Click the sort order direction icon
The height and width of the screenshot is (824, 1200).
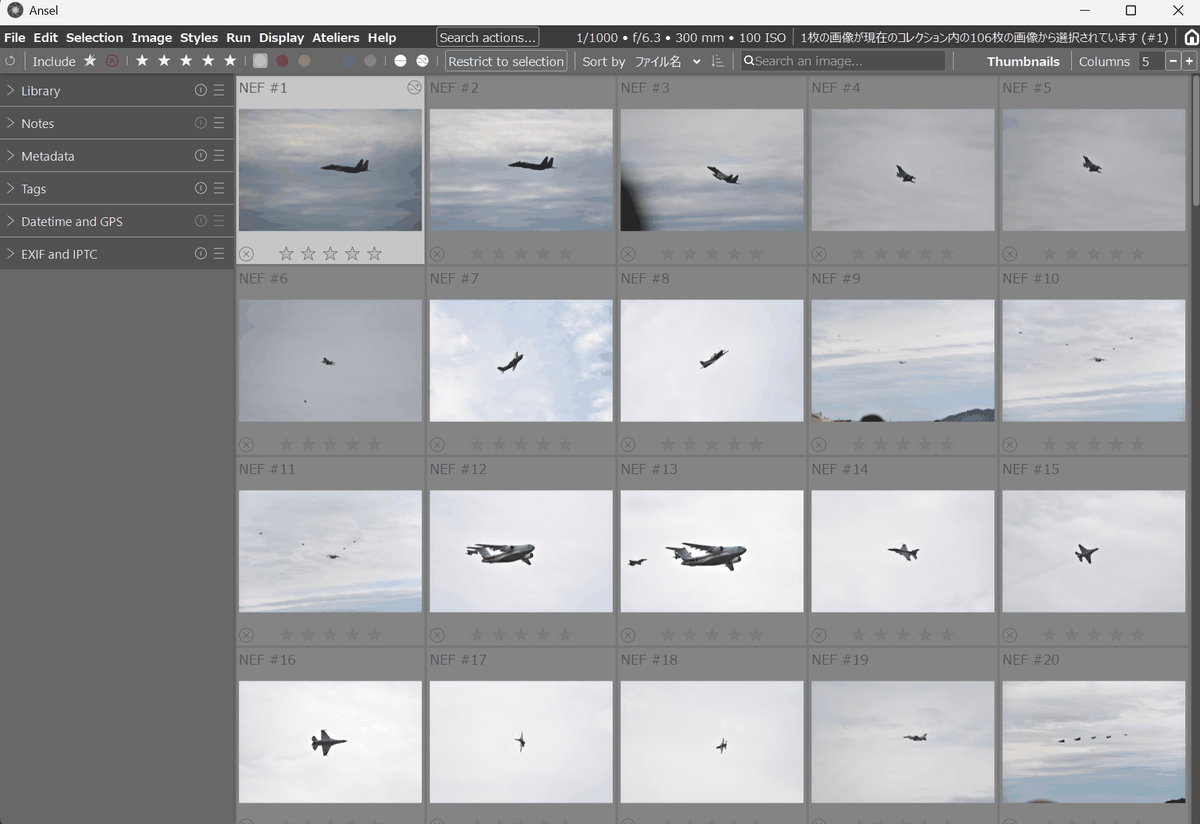click(717, 61)
